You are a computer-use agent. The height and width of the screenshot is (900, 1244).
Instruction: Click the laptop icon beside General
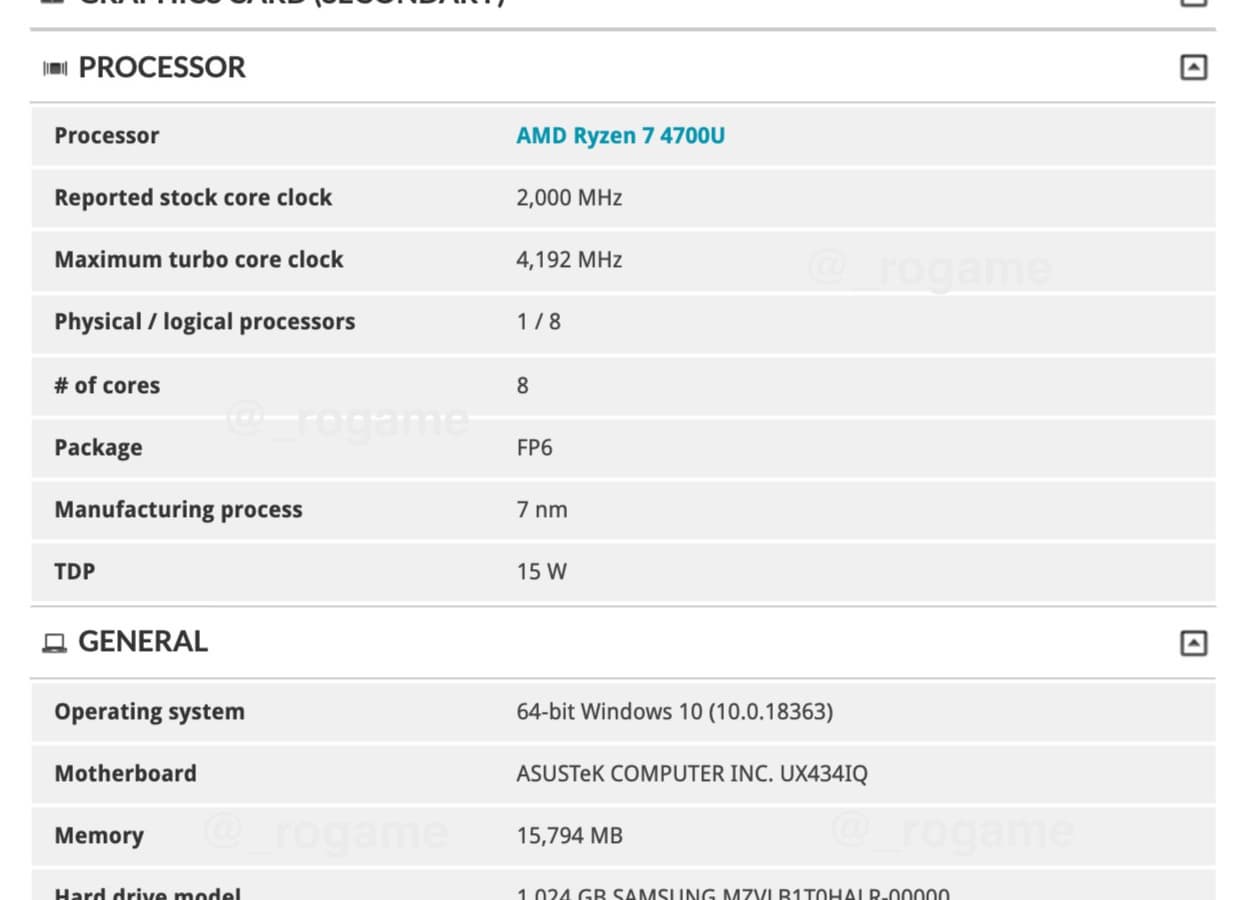[x=54, y=643]
